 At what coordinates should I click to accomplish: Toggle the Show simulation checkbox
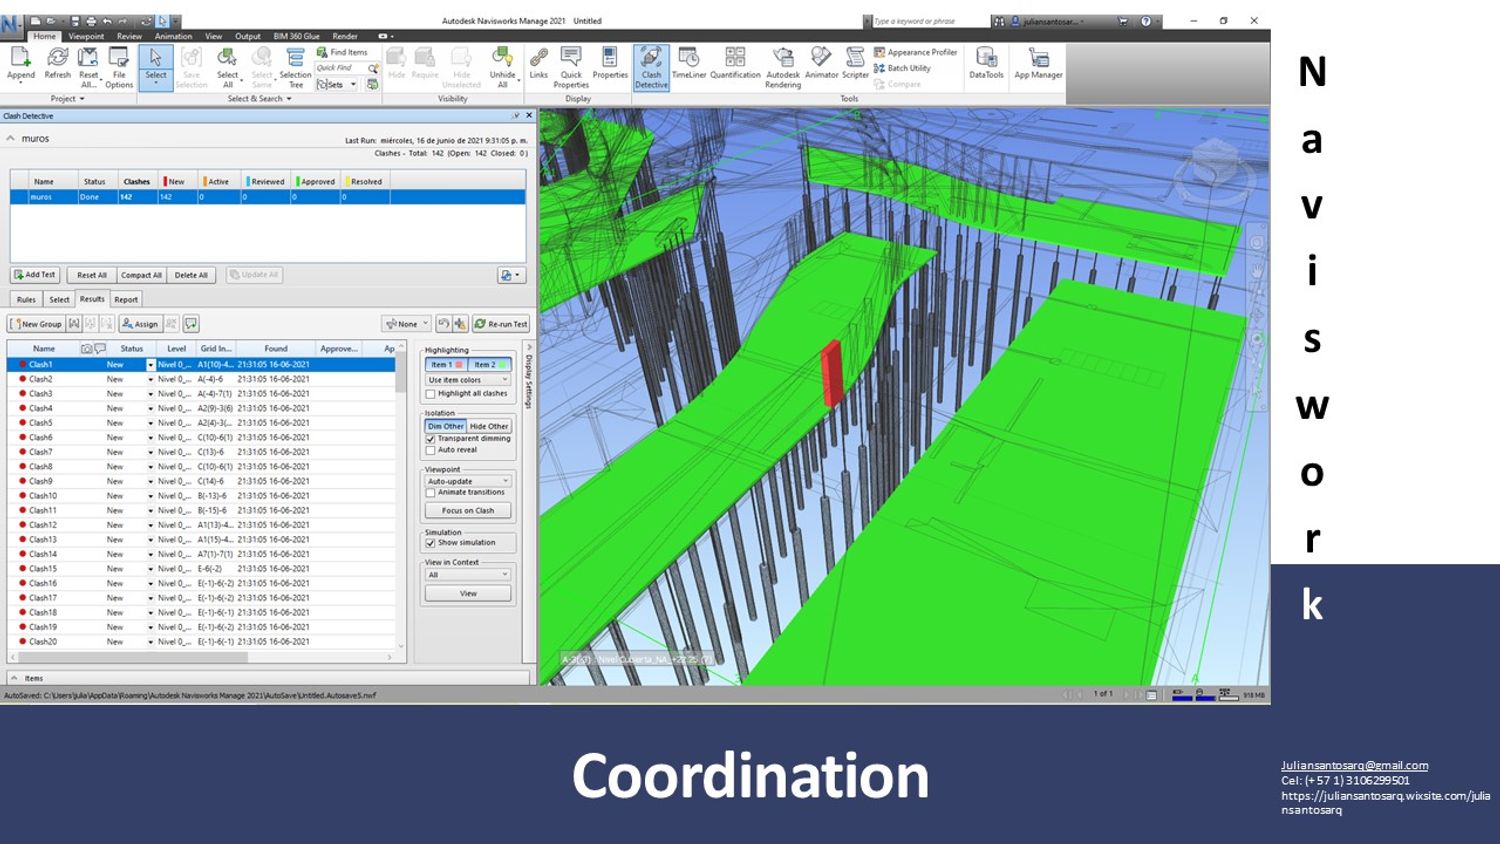click(x=431, y=543)
